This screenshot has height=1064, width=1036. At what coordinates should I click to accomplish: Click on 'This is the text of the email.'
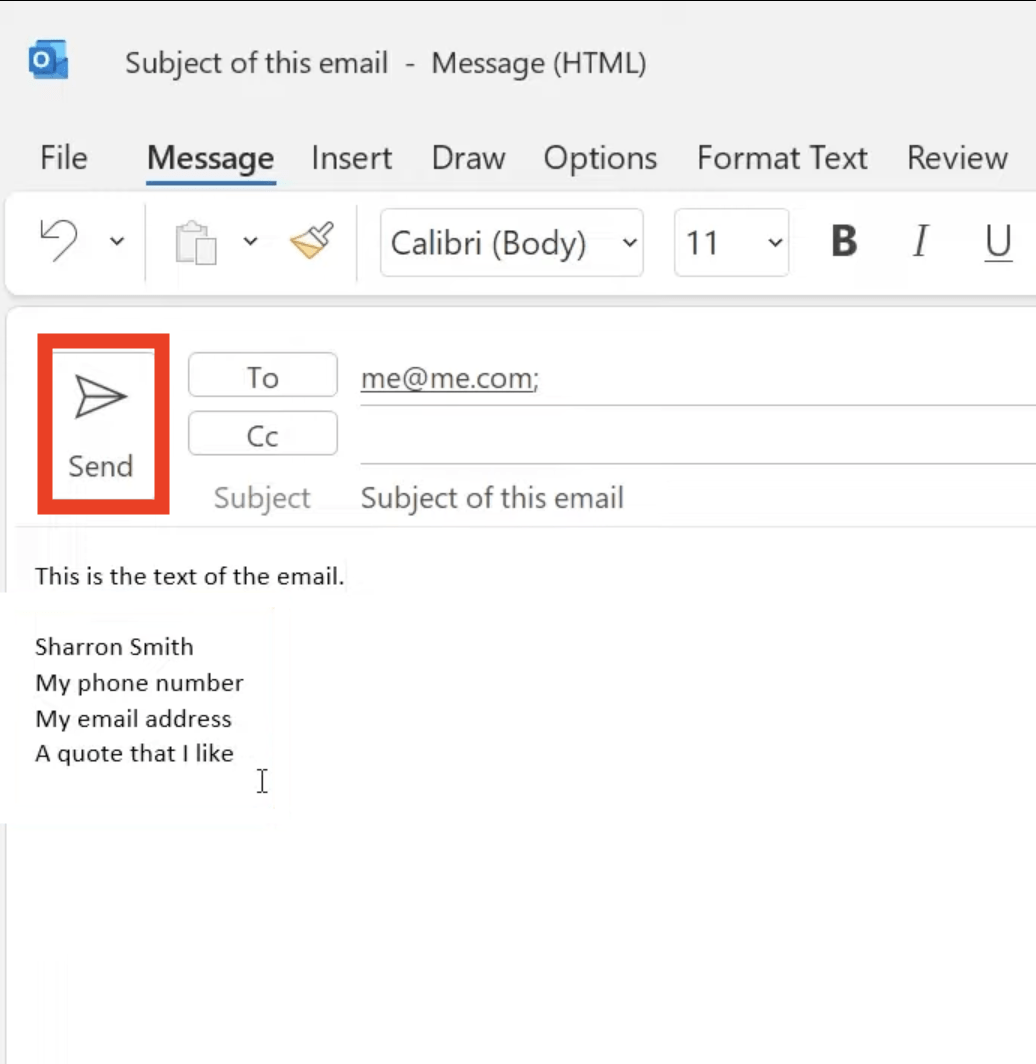pyautogui.click(x=190, y=576)
